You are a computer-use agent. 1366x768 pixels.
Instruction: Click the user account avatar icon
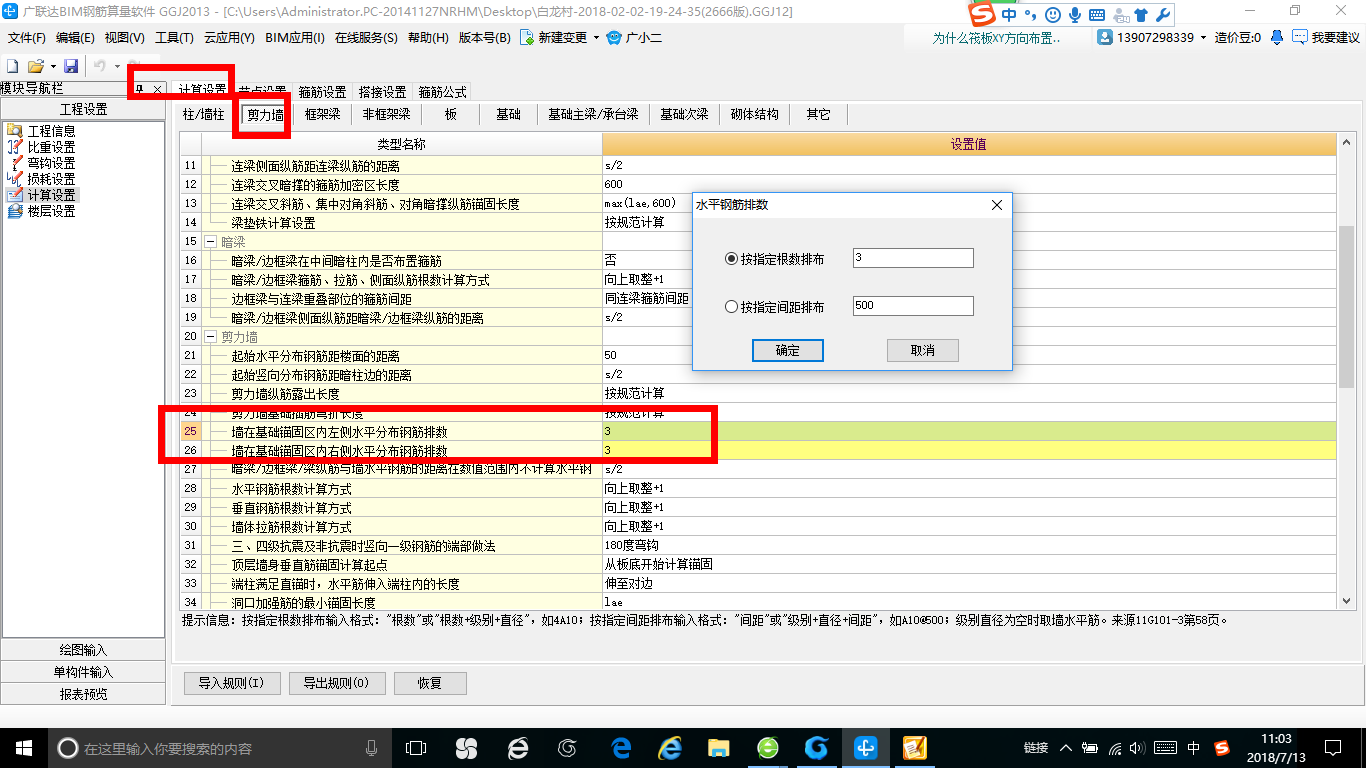tap(1105, 37)
